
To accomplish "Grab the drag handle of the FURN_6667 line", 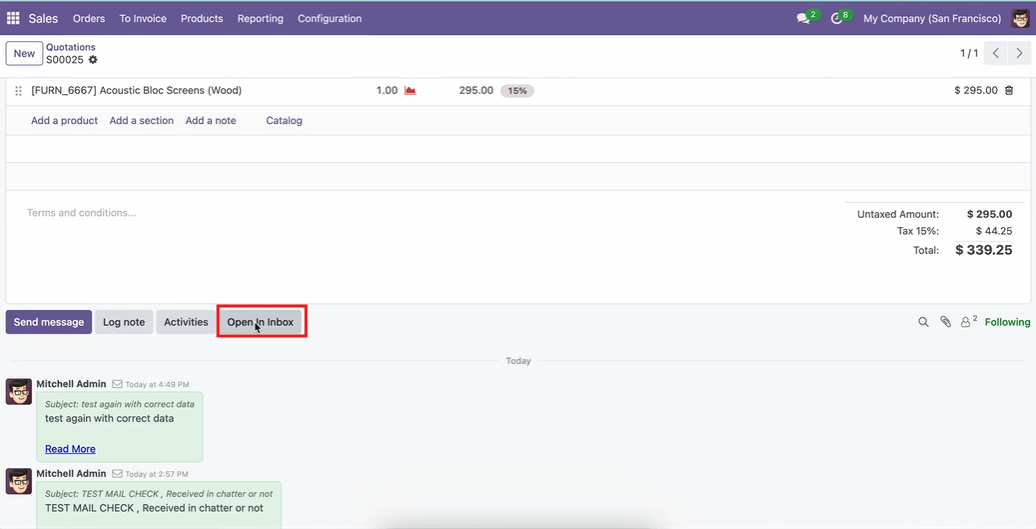I will pyautogui.click(x=18, y=90).
